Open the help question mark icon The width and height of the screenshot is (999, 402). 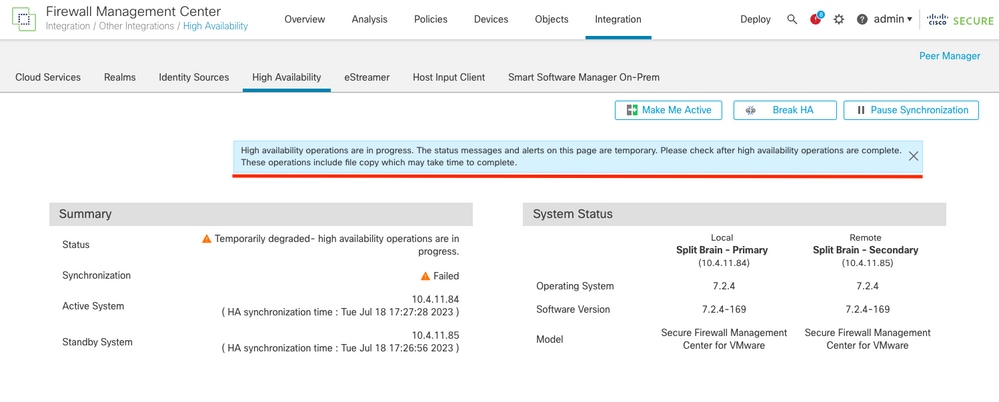tap(862, 19)
